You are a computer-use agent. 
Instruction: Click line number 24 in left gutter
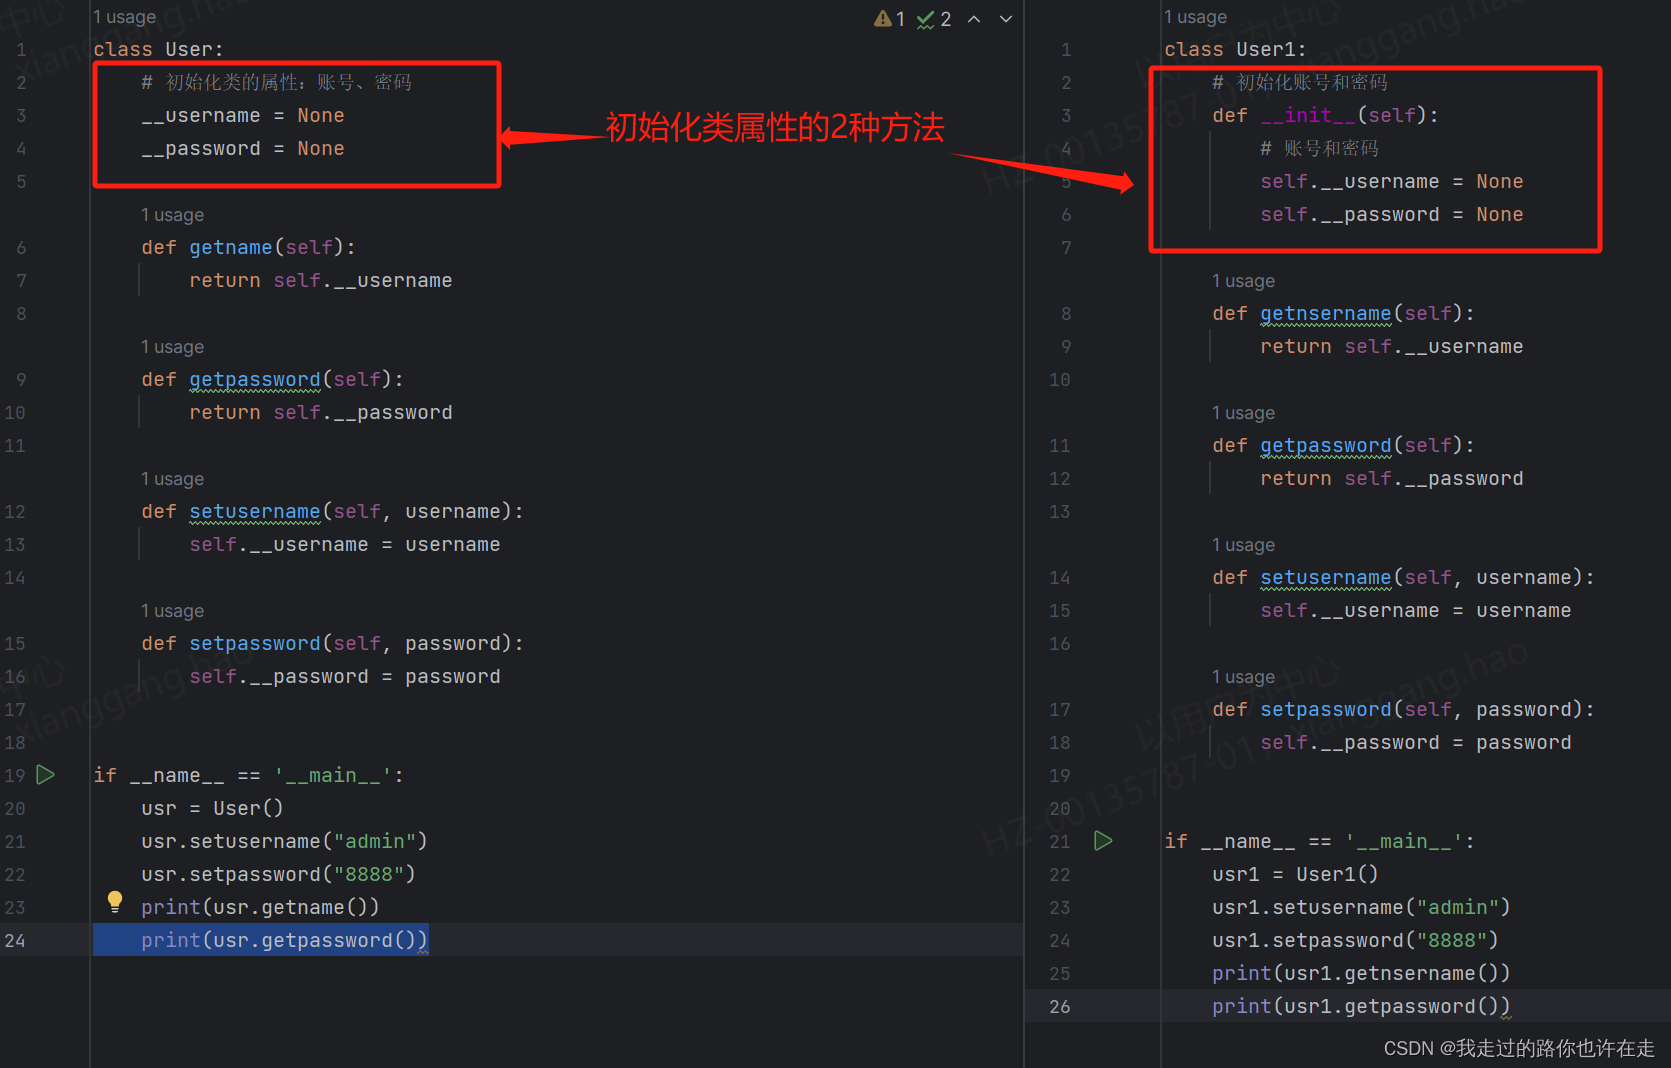point(15,940)
